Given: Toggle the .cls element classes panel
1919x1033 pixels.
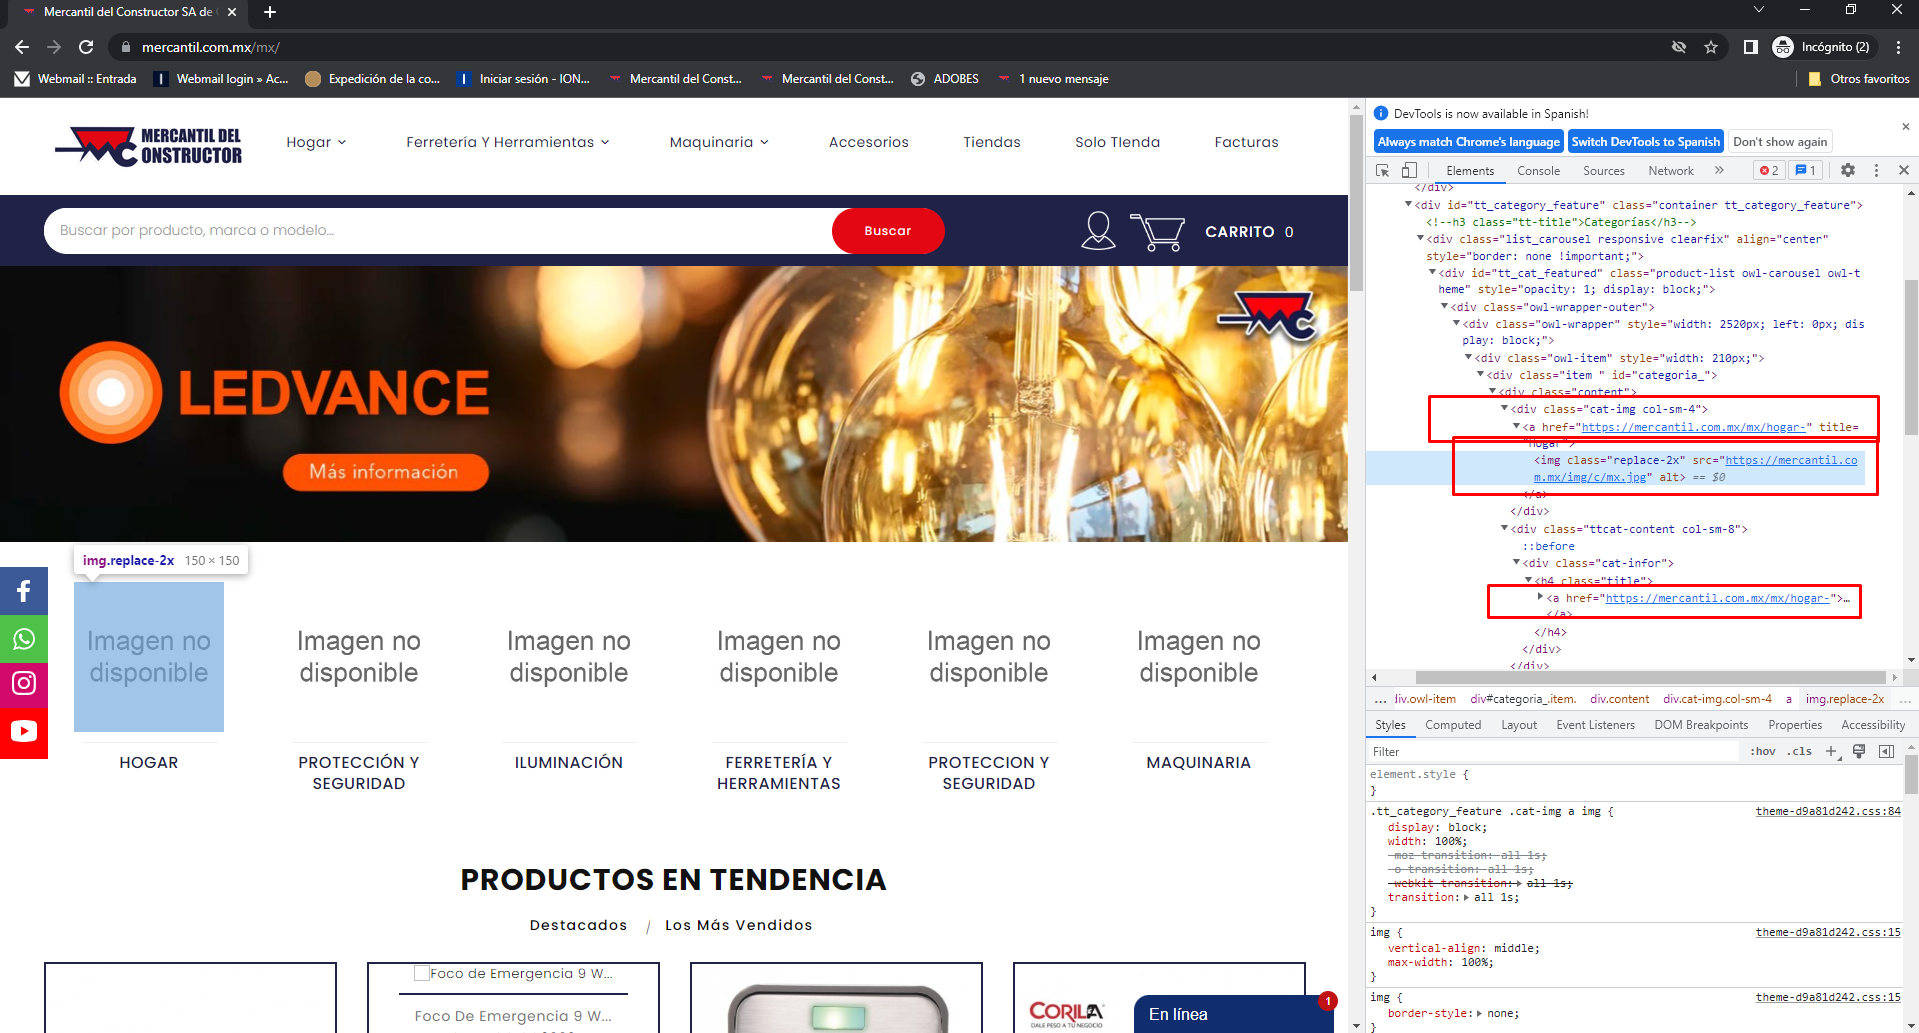Looking at the screenshot, I should [1801, 751].
